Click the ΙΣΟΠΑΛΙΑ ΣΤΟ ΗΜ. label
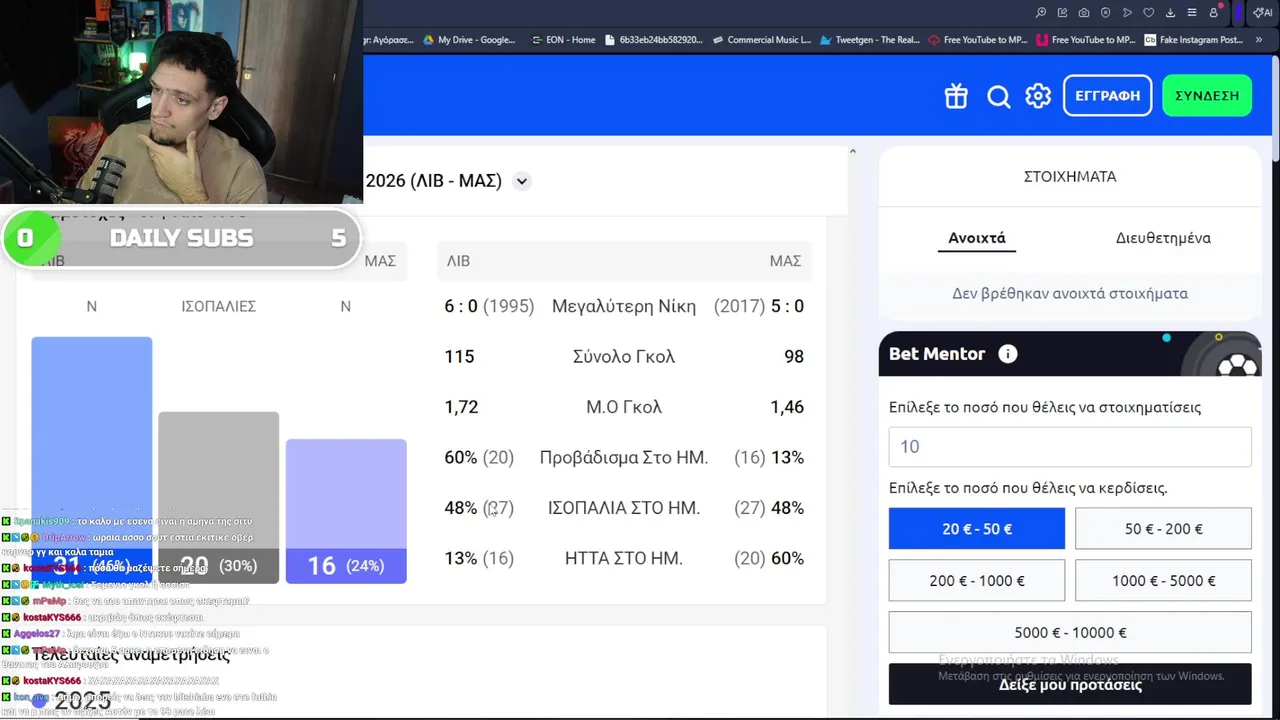The image size is (1280, 720). click(x=623, y=508)
